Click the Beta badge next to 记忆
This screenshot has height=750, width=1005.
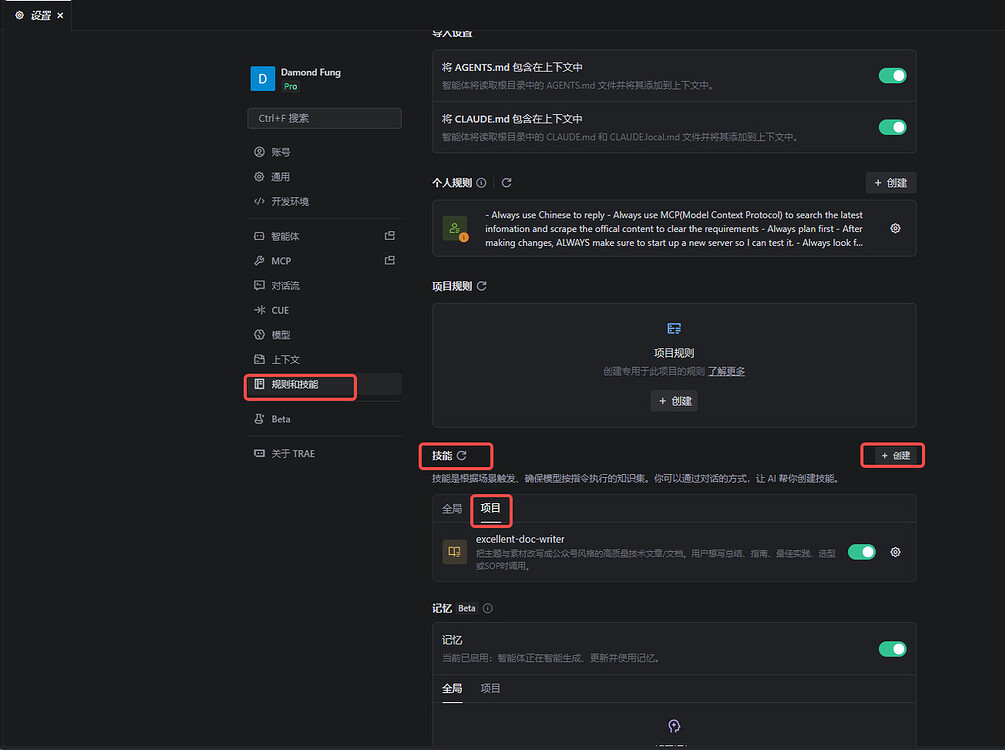467,608
